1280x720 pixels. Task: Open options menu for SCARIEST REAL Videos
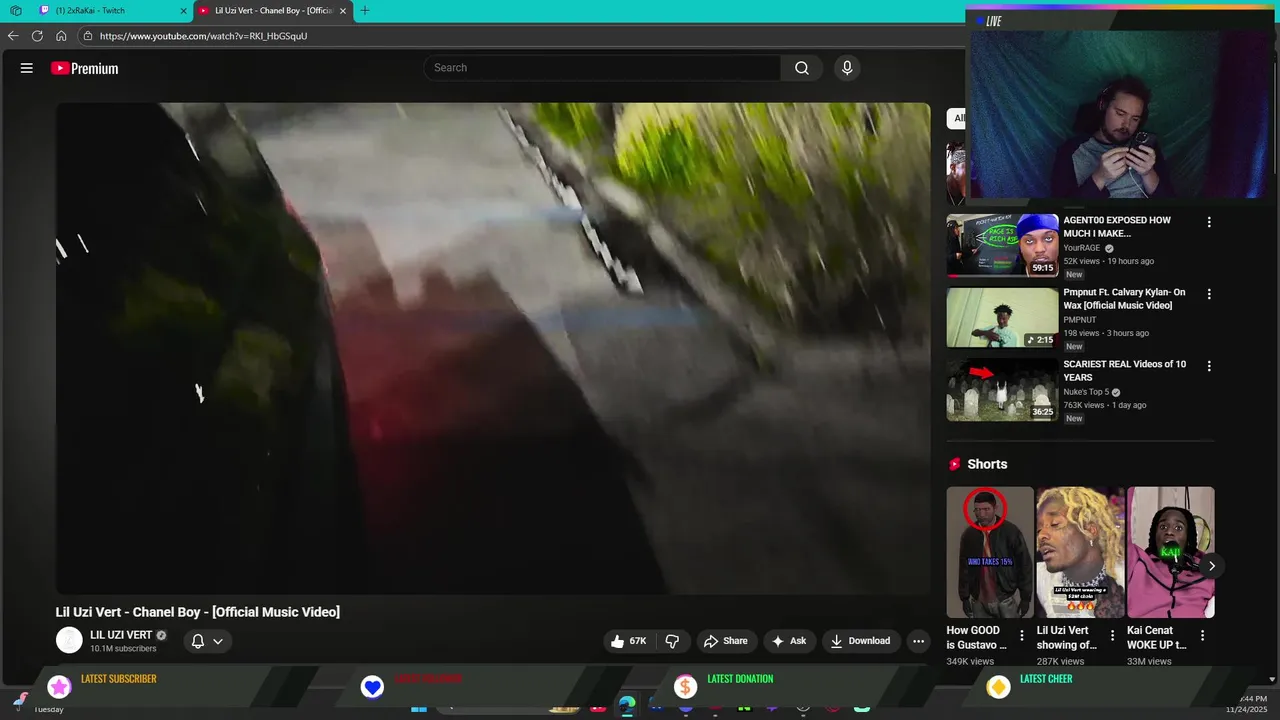pos(1209,366)
